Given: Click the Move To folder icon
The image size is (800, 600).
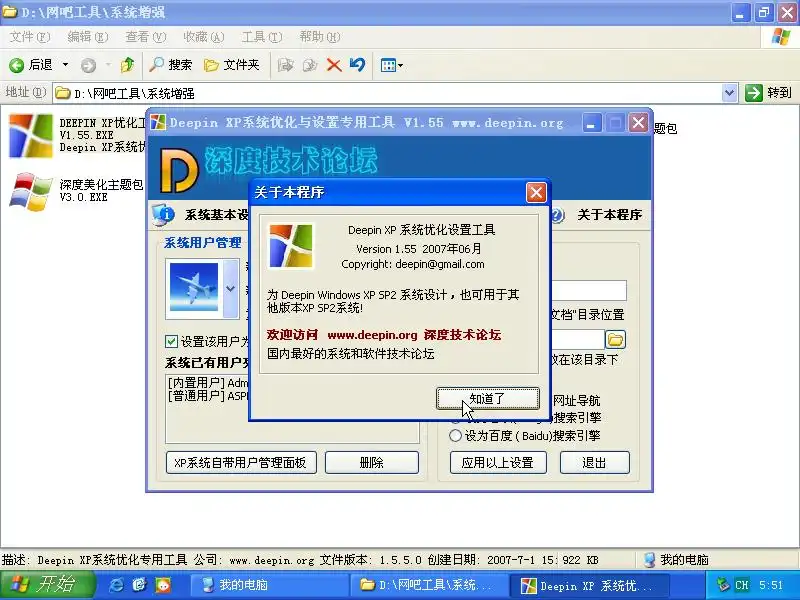Looking at the screenshot, I should tap(285, 65).
